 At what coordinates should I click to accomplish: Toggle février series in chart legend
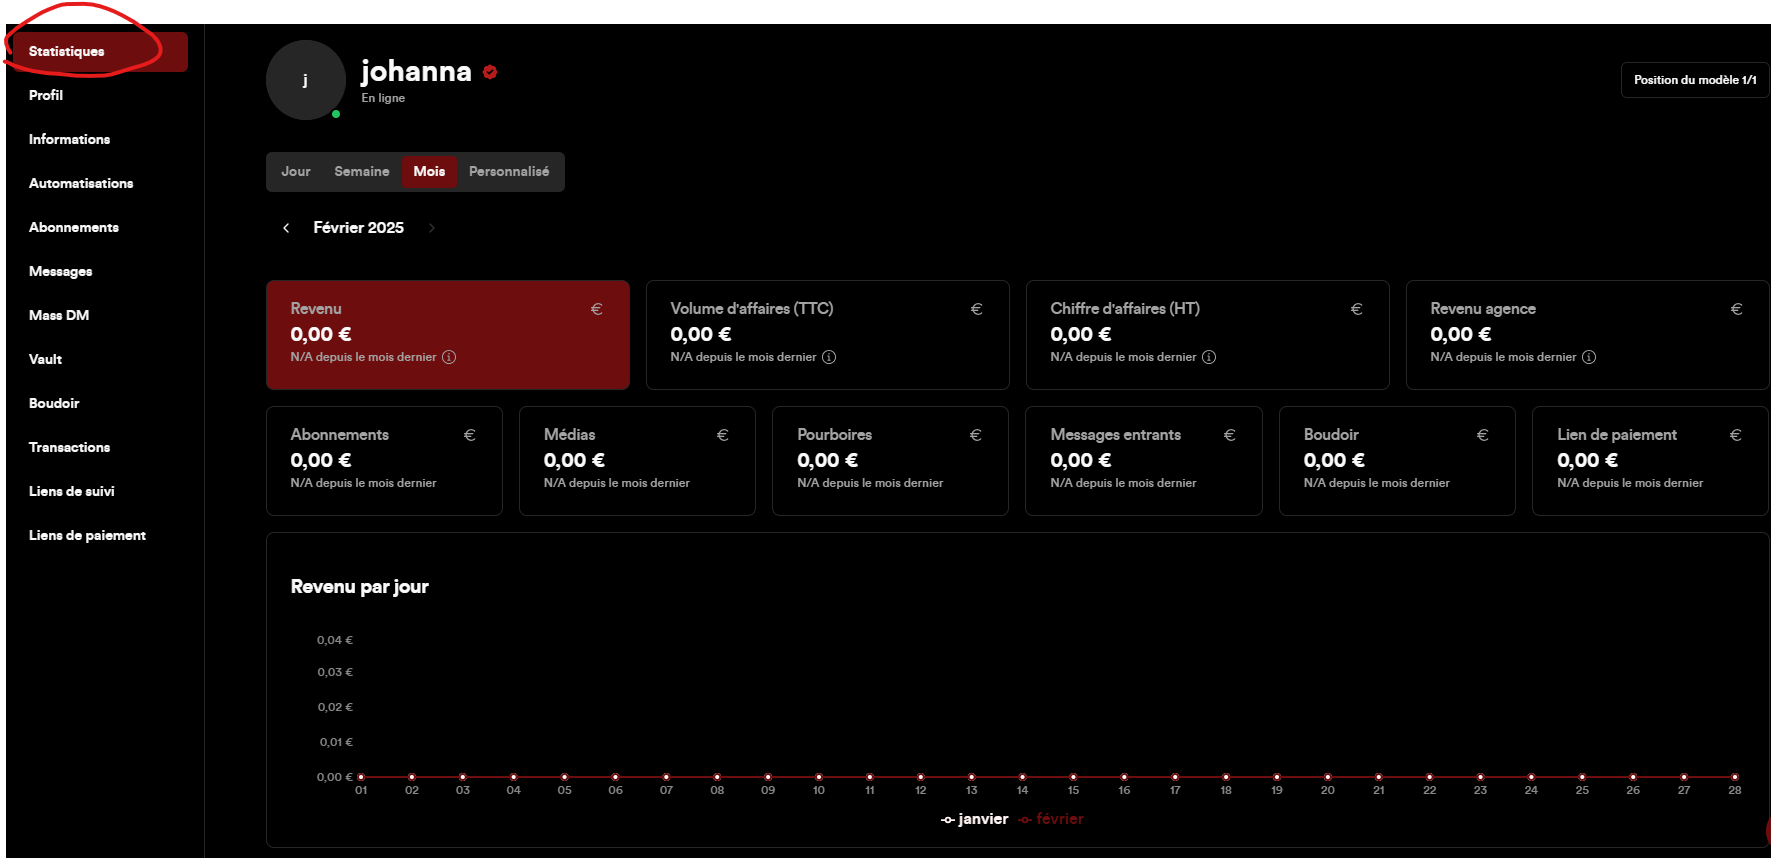click(x=1051, y=819)
